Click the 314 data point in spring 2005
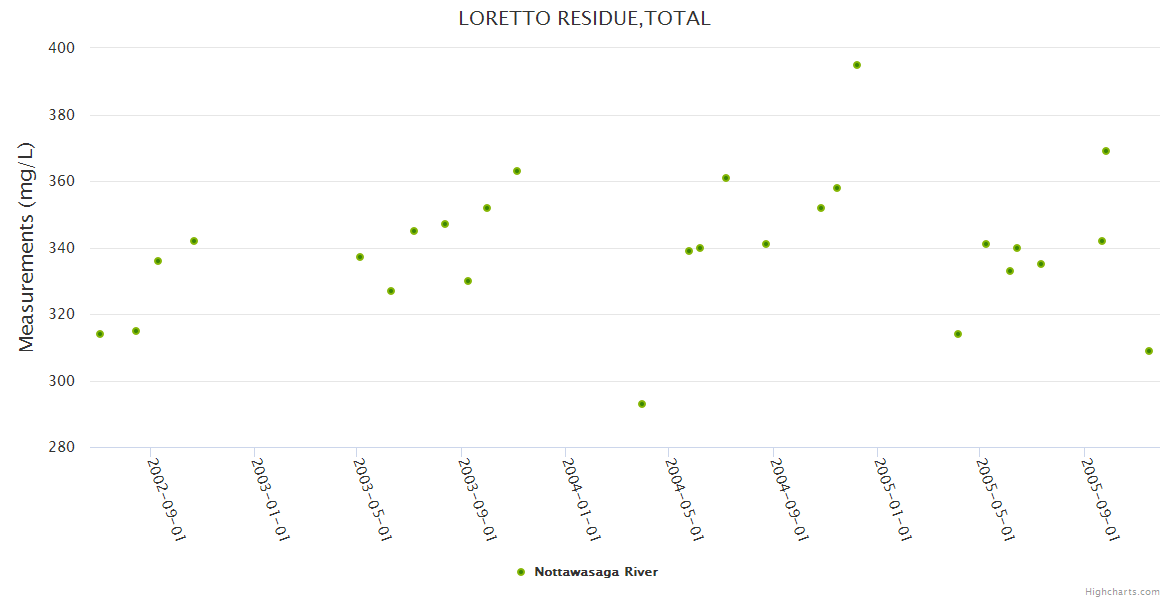The image size is (1170, 600). coord(958,334)
